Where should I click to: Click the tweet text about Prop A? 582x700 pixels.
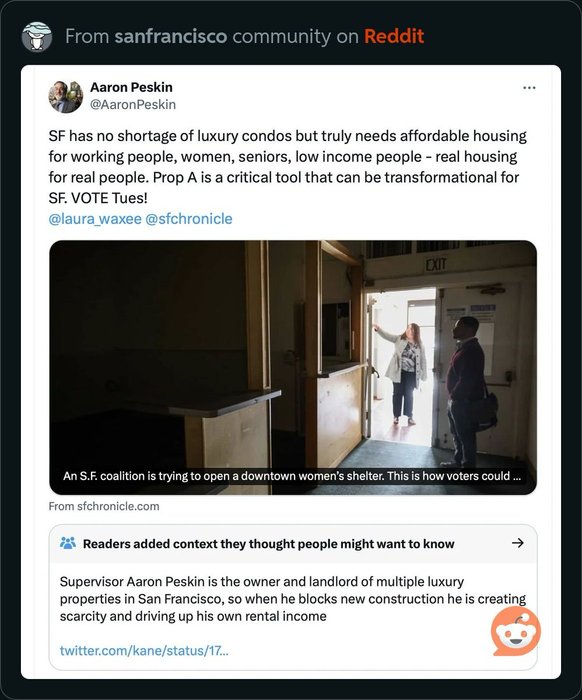pyautogui.click(x=287, y=167)
